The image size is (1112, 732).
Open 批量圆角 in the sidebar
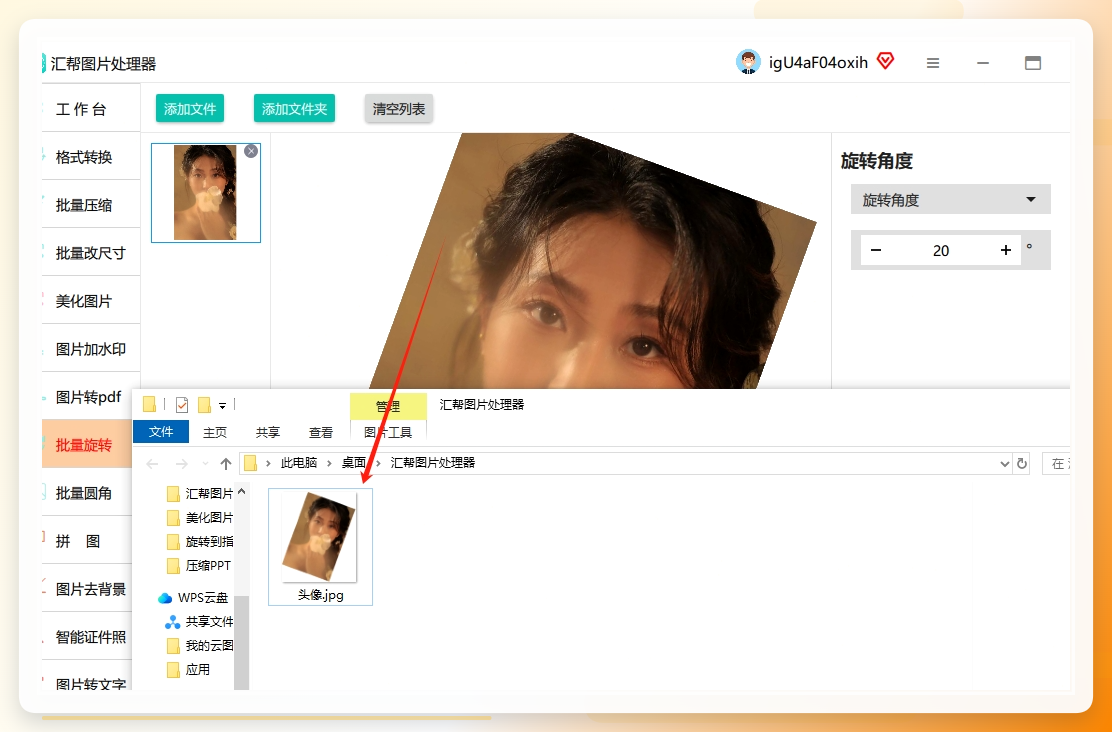(87, 493)
